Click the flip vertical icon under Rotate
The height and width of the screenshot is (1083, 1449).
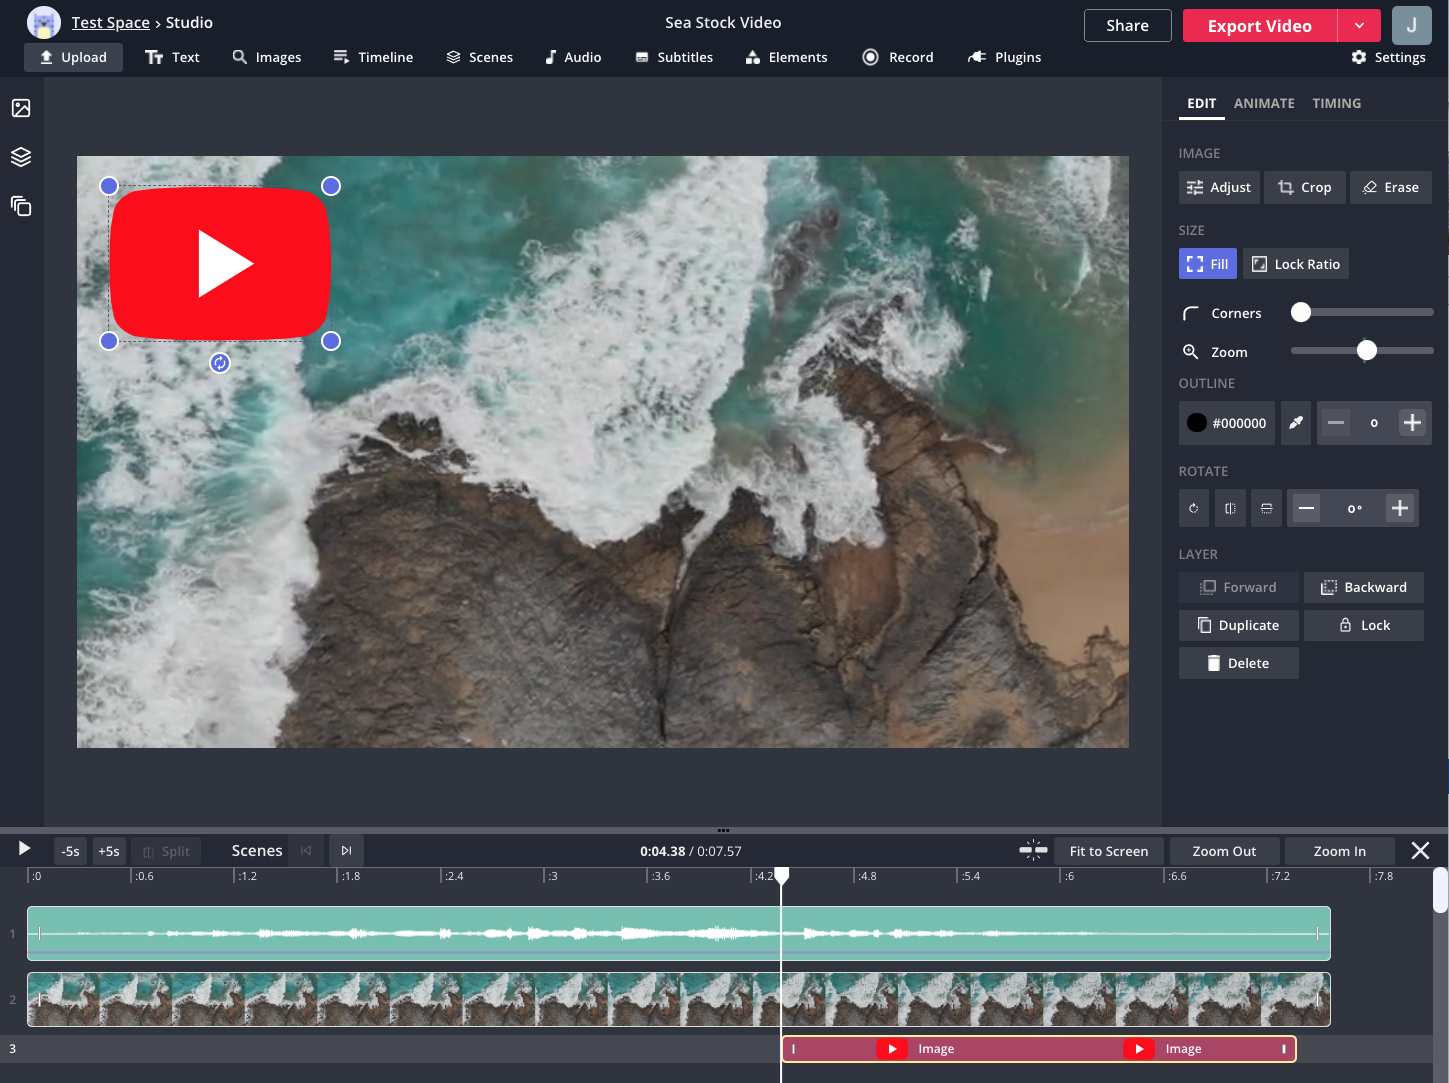click(x=1266, y=508)
